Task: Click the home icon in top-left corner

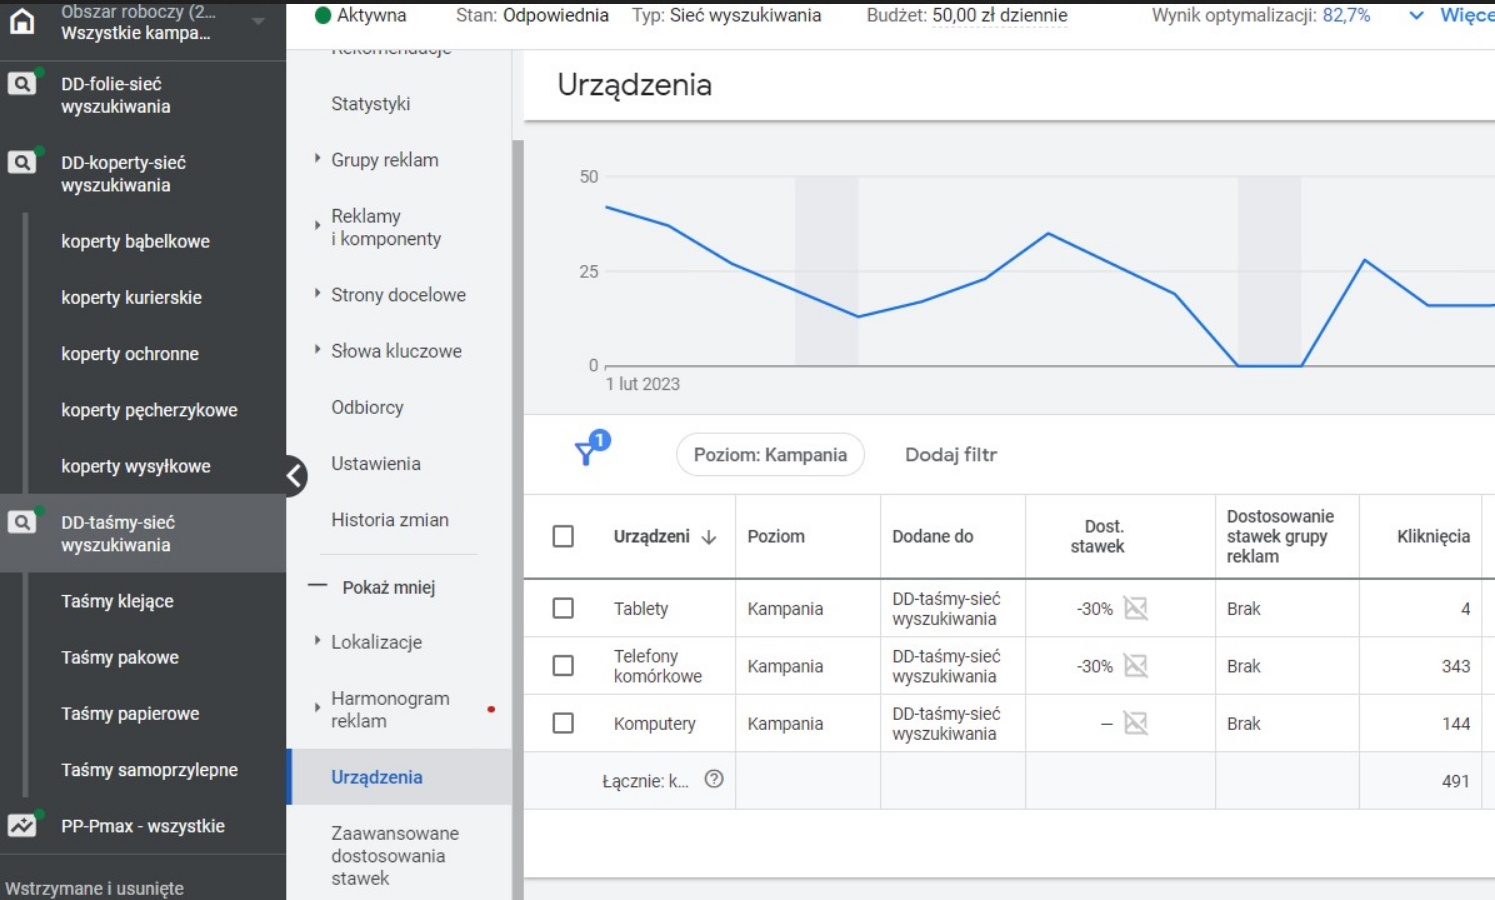Action: coord(21,21)
